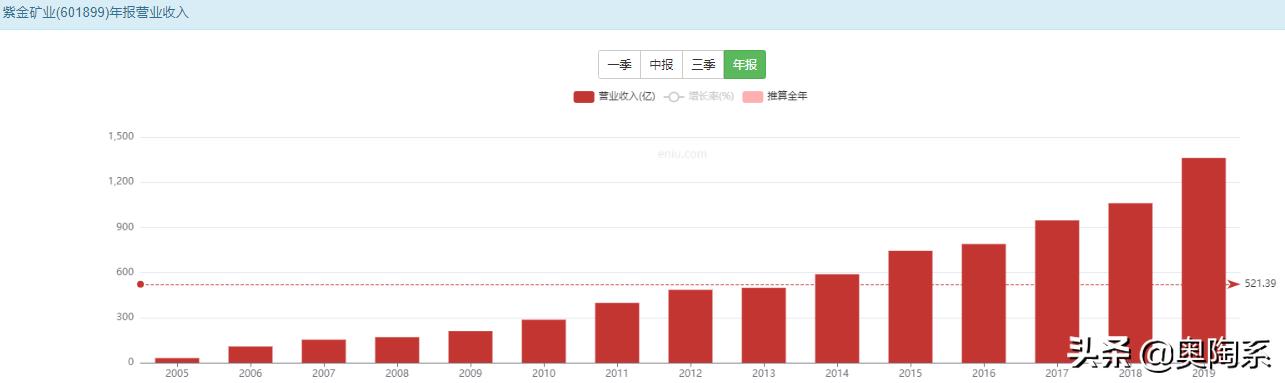
Task: Click the 2006 revenue bar
Action: click(250, 354)
